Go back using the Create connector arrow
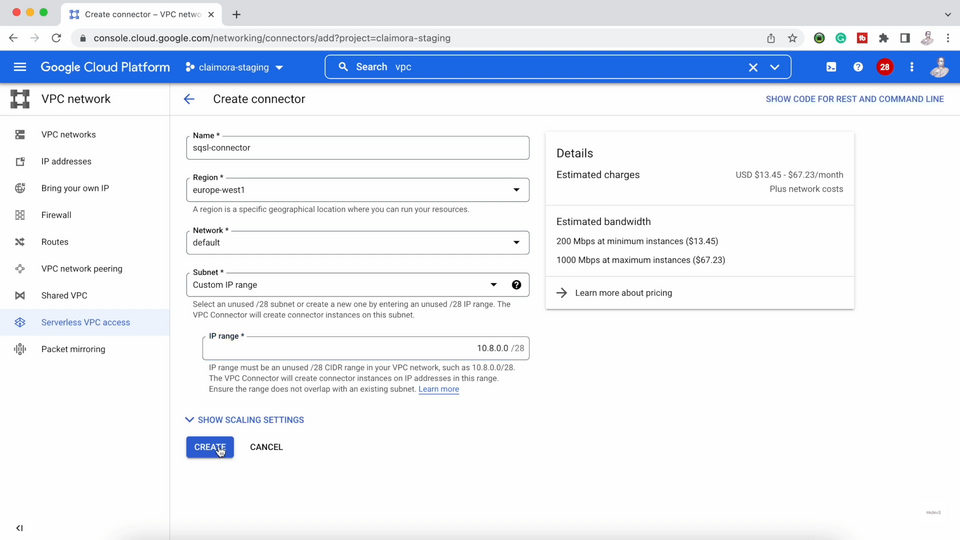960x540 pixels. (189, 99)
